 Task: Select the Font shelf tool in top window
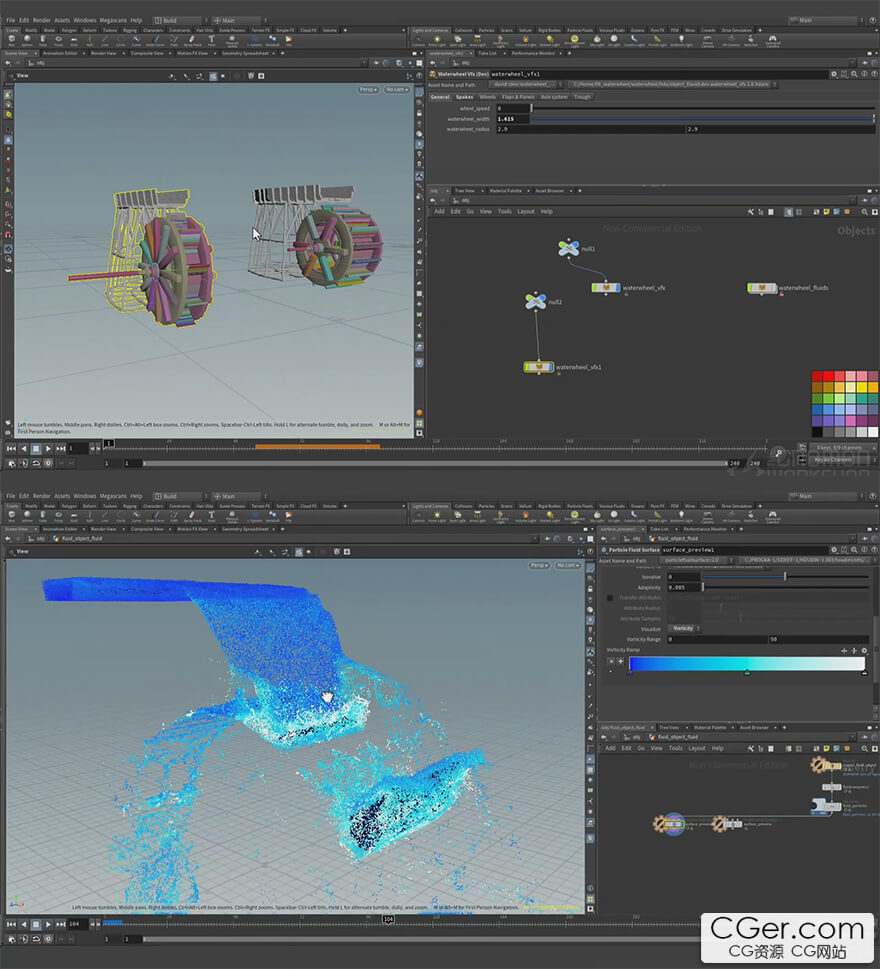pos(211,40)
